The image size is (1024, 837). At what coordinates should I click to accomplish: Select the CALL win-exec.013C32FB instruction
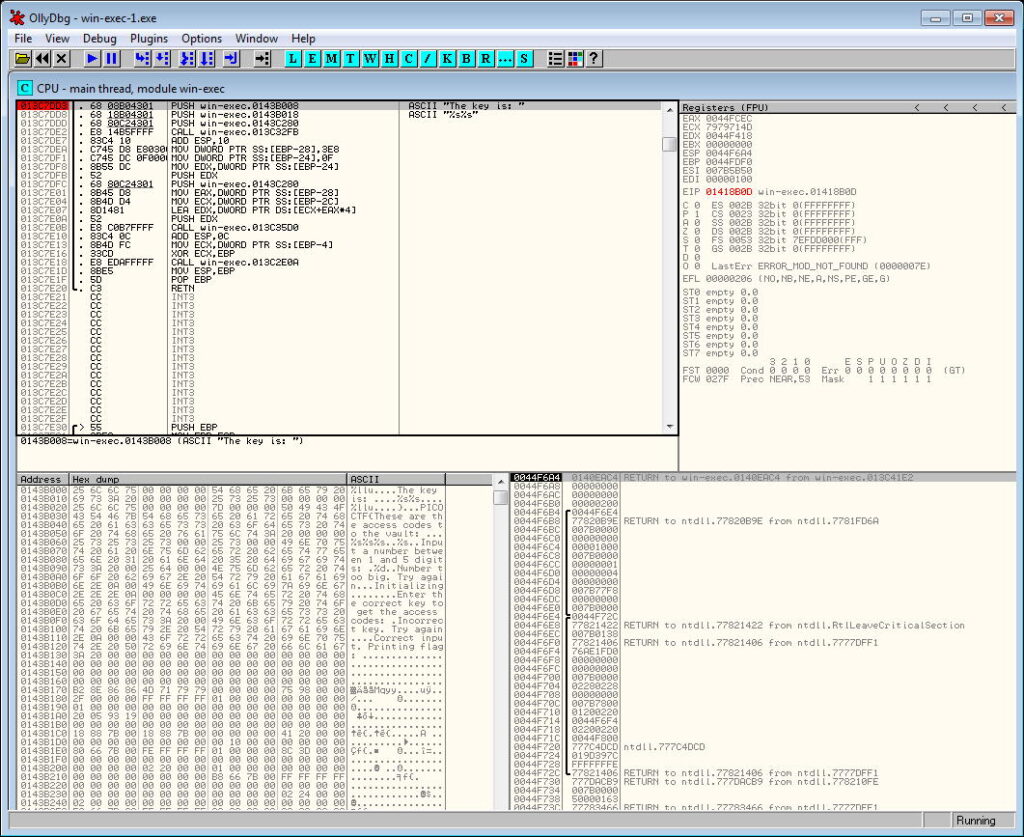click(x=234, y=132)
